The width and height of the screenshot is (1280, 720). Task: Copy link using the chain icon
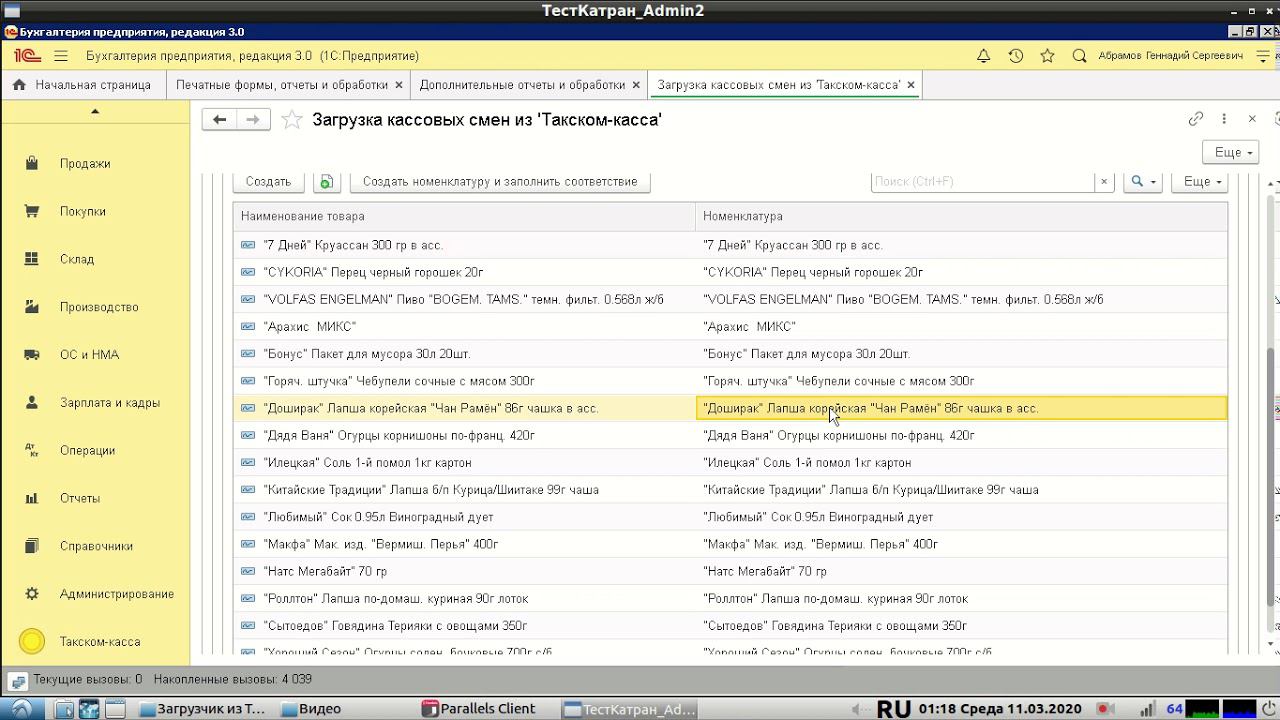[x=1196, y=119]
